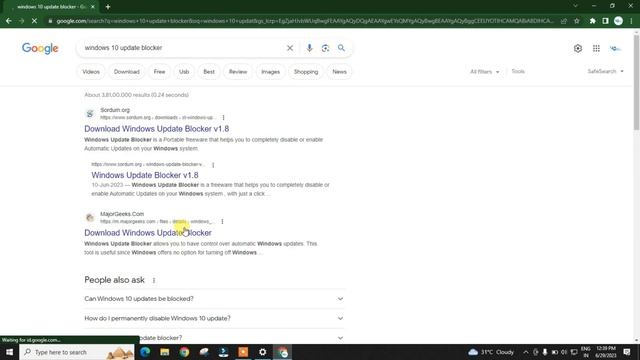Go back with browser back arrow
This screenshot has width=640, height=360.
click(x=9, y=21)
